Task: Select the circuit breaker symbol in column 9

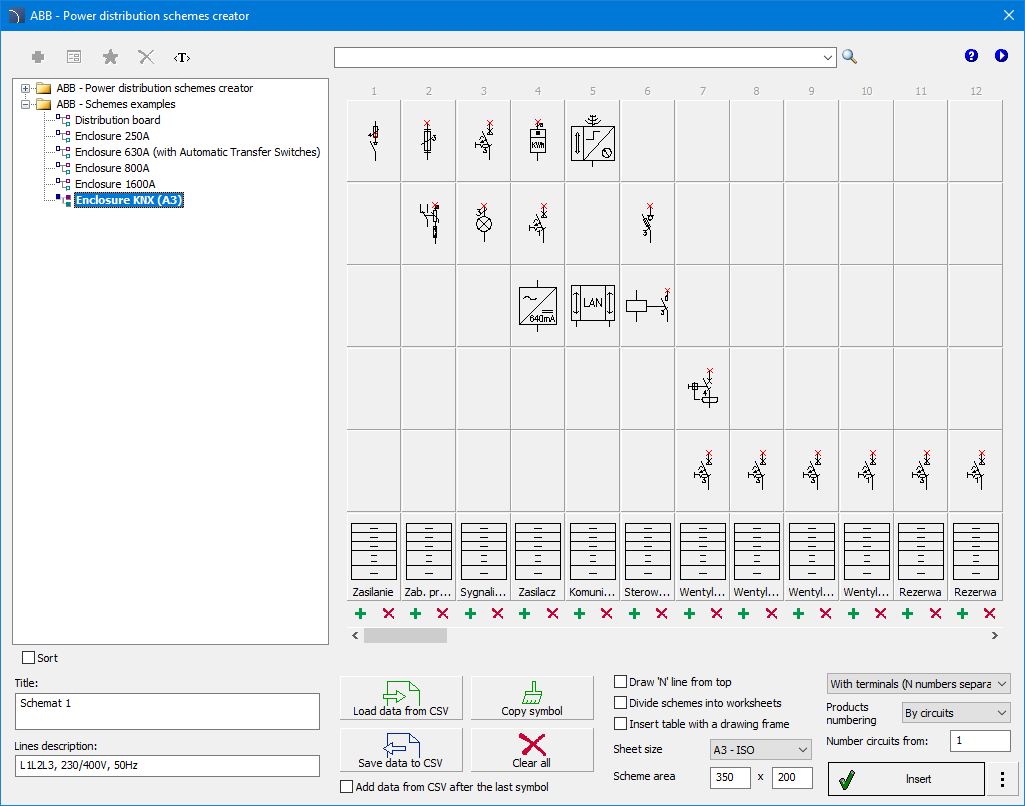Action: pyautogui.click(x=811, y=470)
